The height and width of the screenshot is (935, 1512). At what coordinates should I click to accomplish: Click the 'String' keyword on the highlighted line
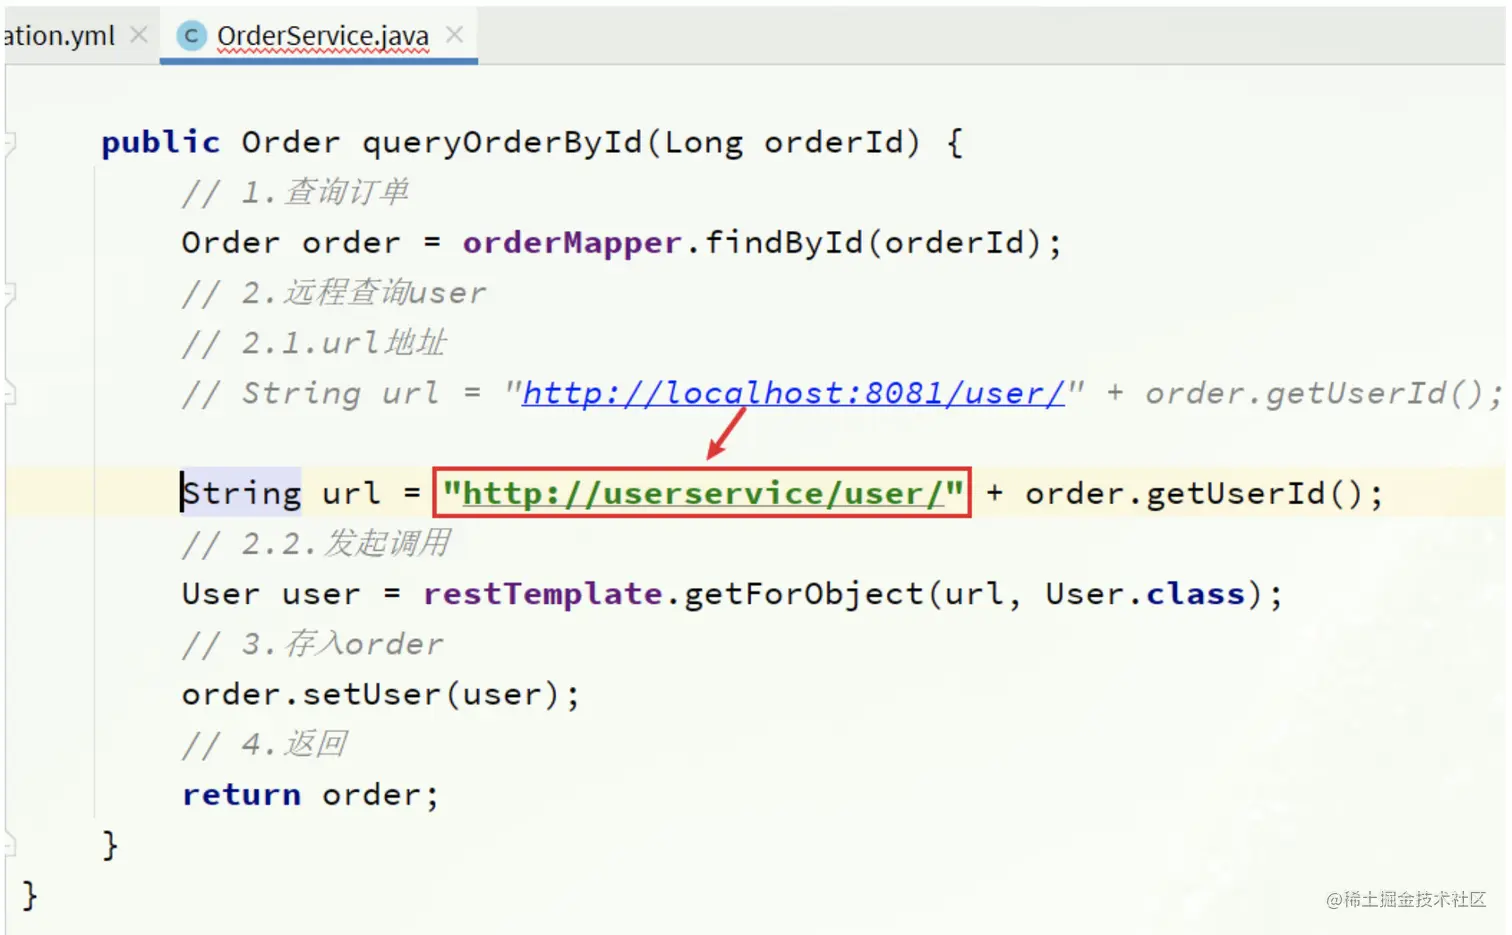pos(241,493)
